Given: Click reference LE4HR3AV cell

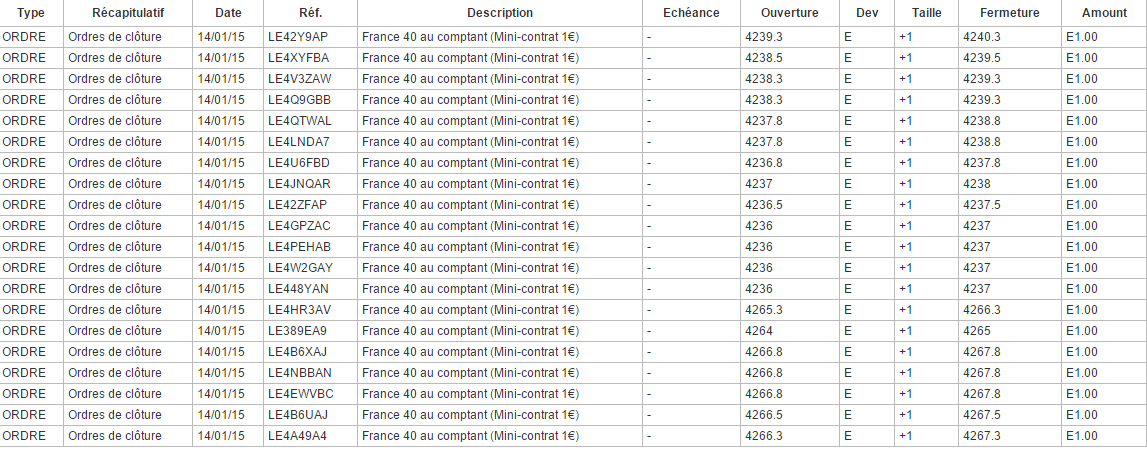Looking at the screenshot, I should click(299, 310).
